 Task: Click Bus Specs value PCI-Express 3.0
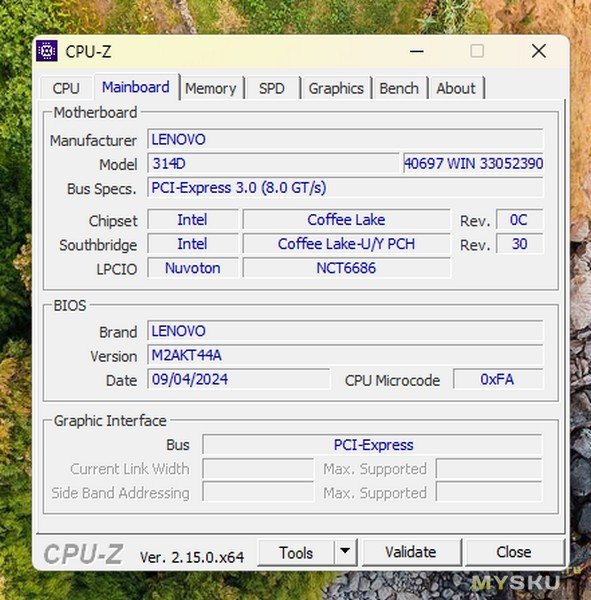click(345, 188)
